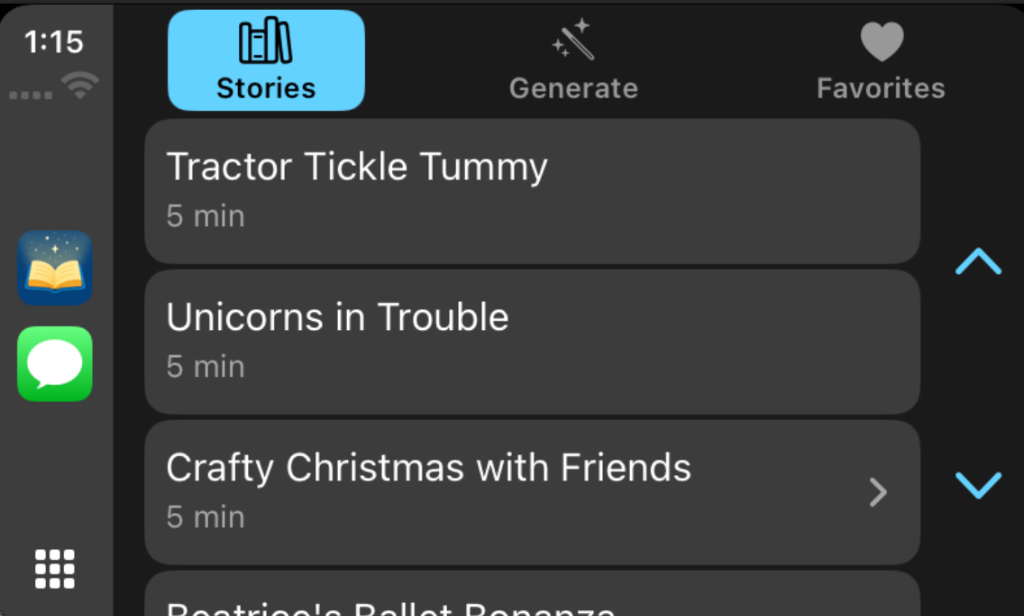
Task: Switch to the Favorites tab
Action: 879,60
